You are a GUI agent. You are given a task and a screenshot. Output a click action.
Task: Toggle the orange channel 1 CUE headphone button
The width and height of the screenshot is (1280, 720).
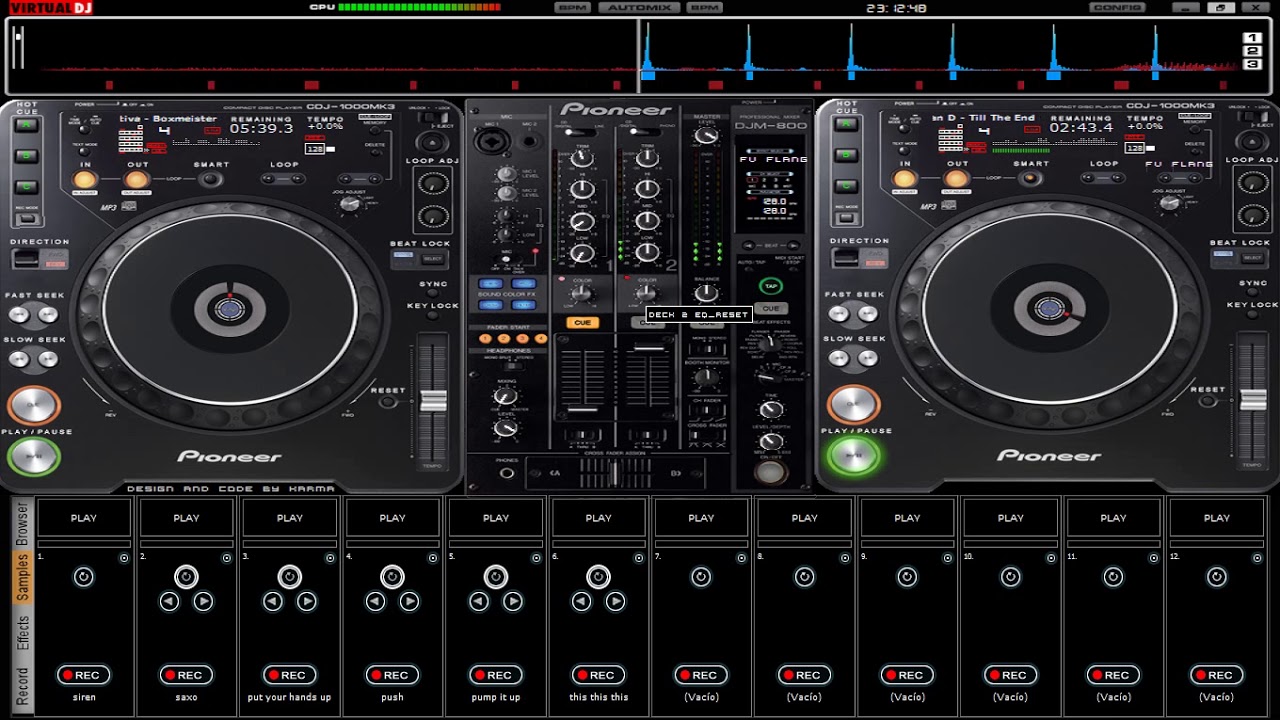[x=581, y=323]
